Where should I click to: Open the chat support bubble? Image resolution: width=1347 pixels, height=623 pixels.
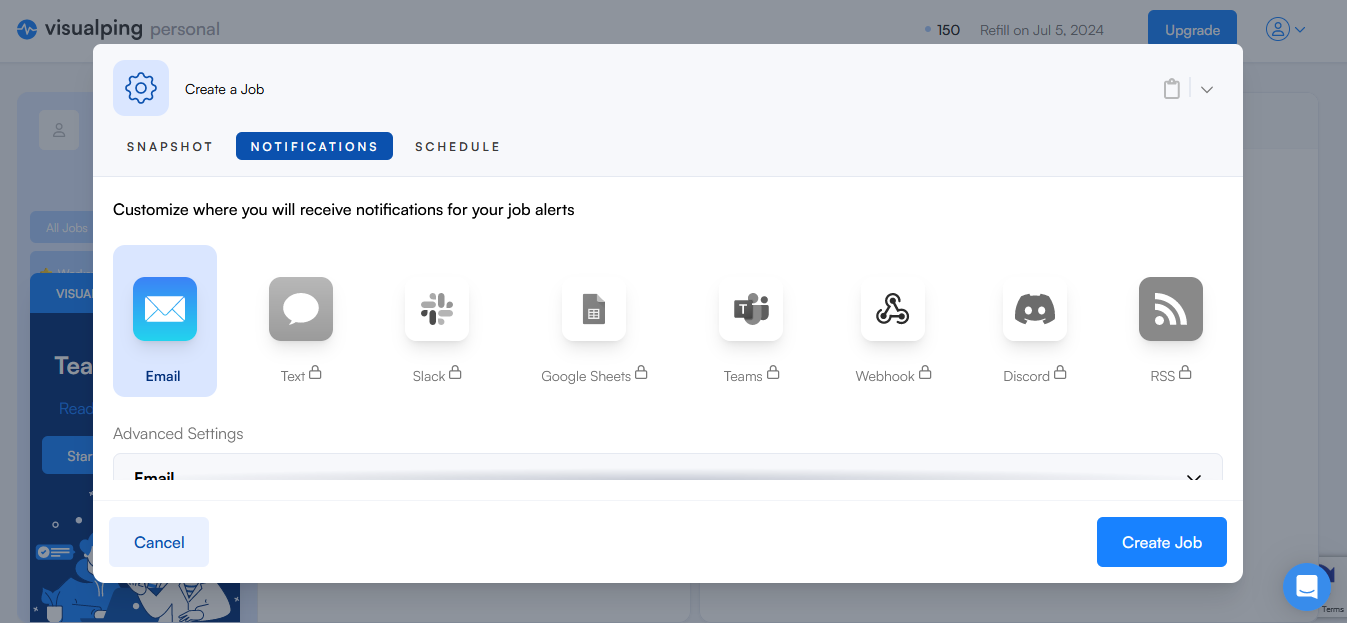point(1307,587)
